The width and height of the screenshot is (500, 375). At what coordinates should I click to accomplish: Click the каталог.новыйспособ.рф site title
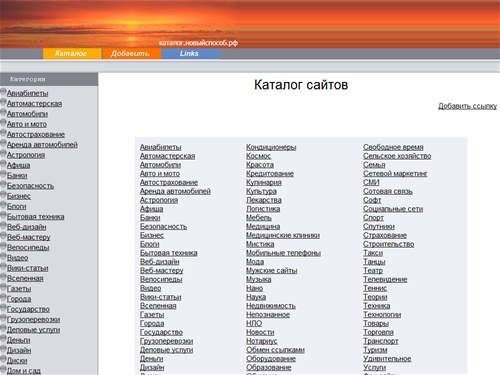click(x=198, y=43)
